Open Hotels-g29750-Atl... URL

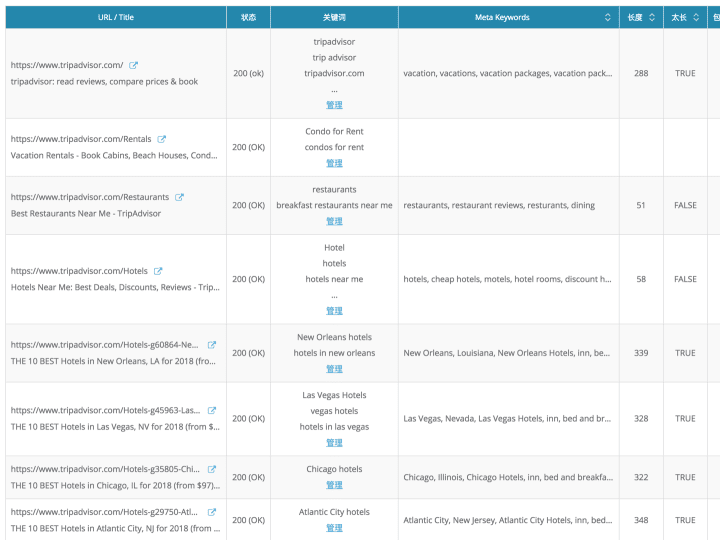[x=104, y=512]
